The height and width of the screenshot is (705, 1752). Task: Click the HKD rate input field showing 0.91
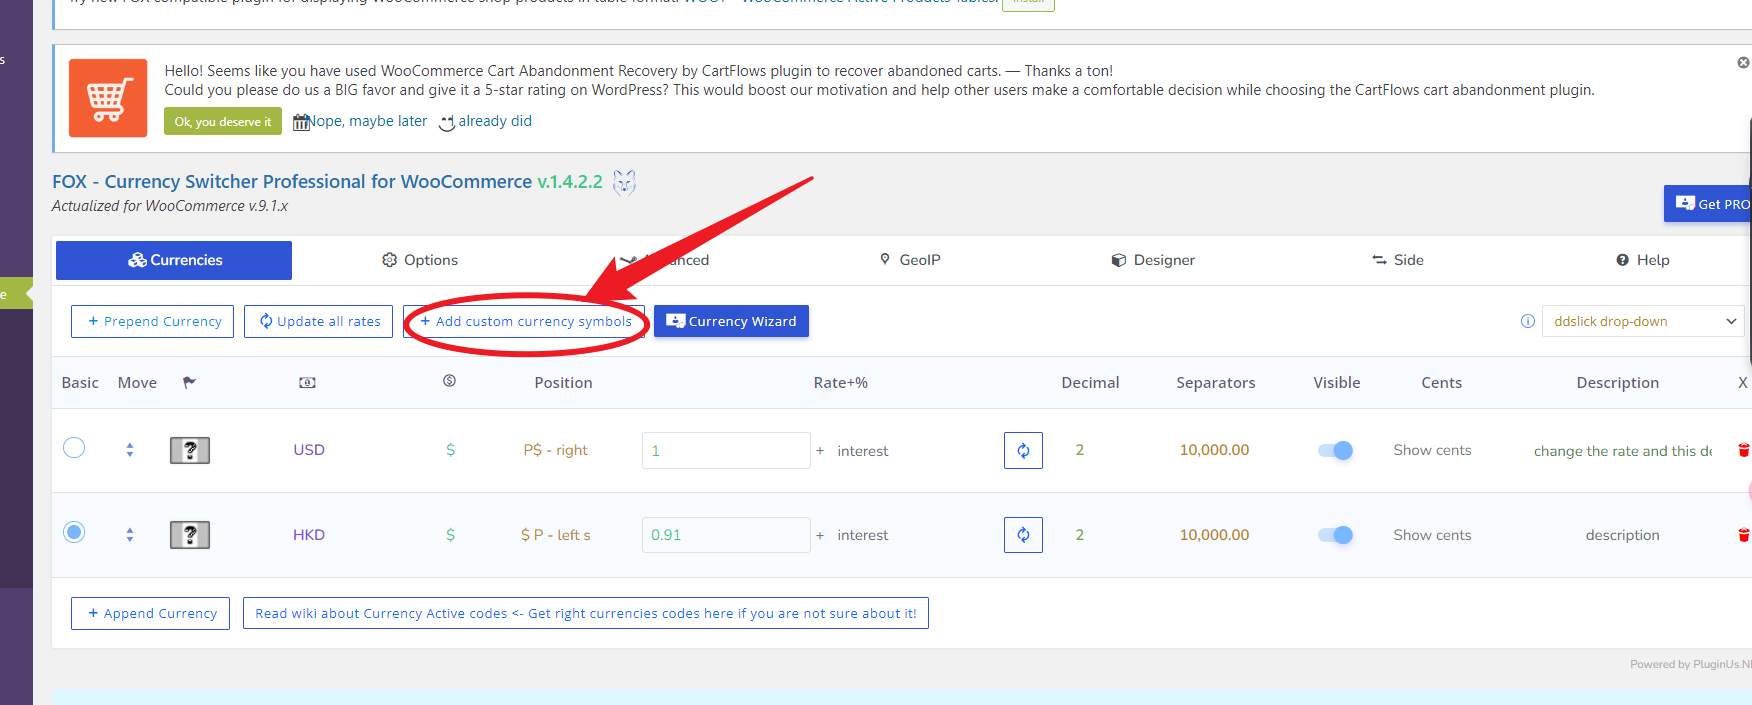pyautogui.click(x=726, y=535)
